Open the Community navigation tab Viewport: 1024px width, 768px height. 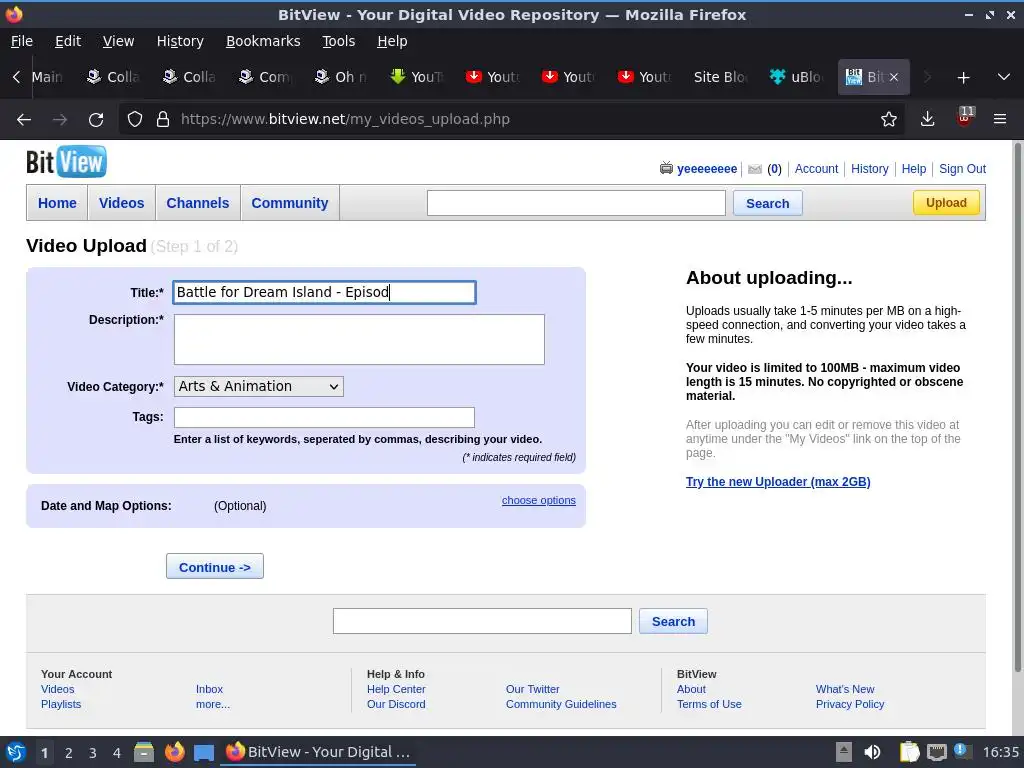pos(290,203)
